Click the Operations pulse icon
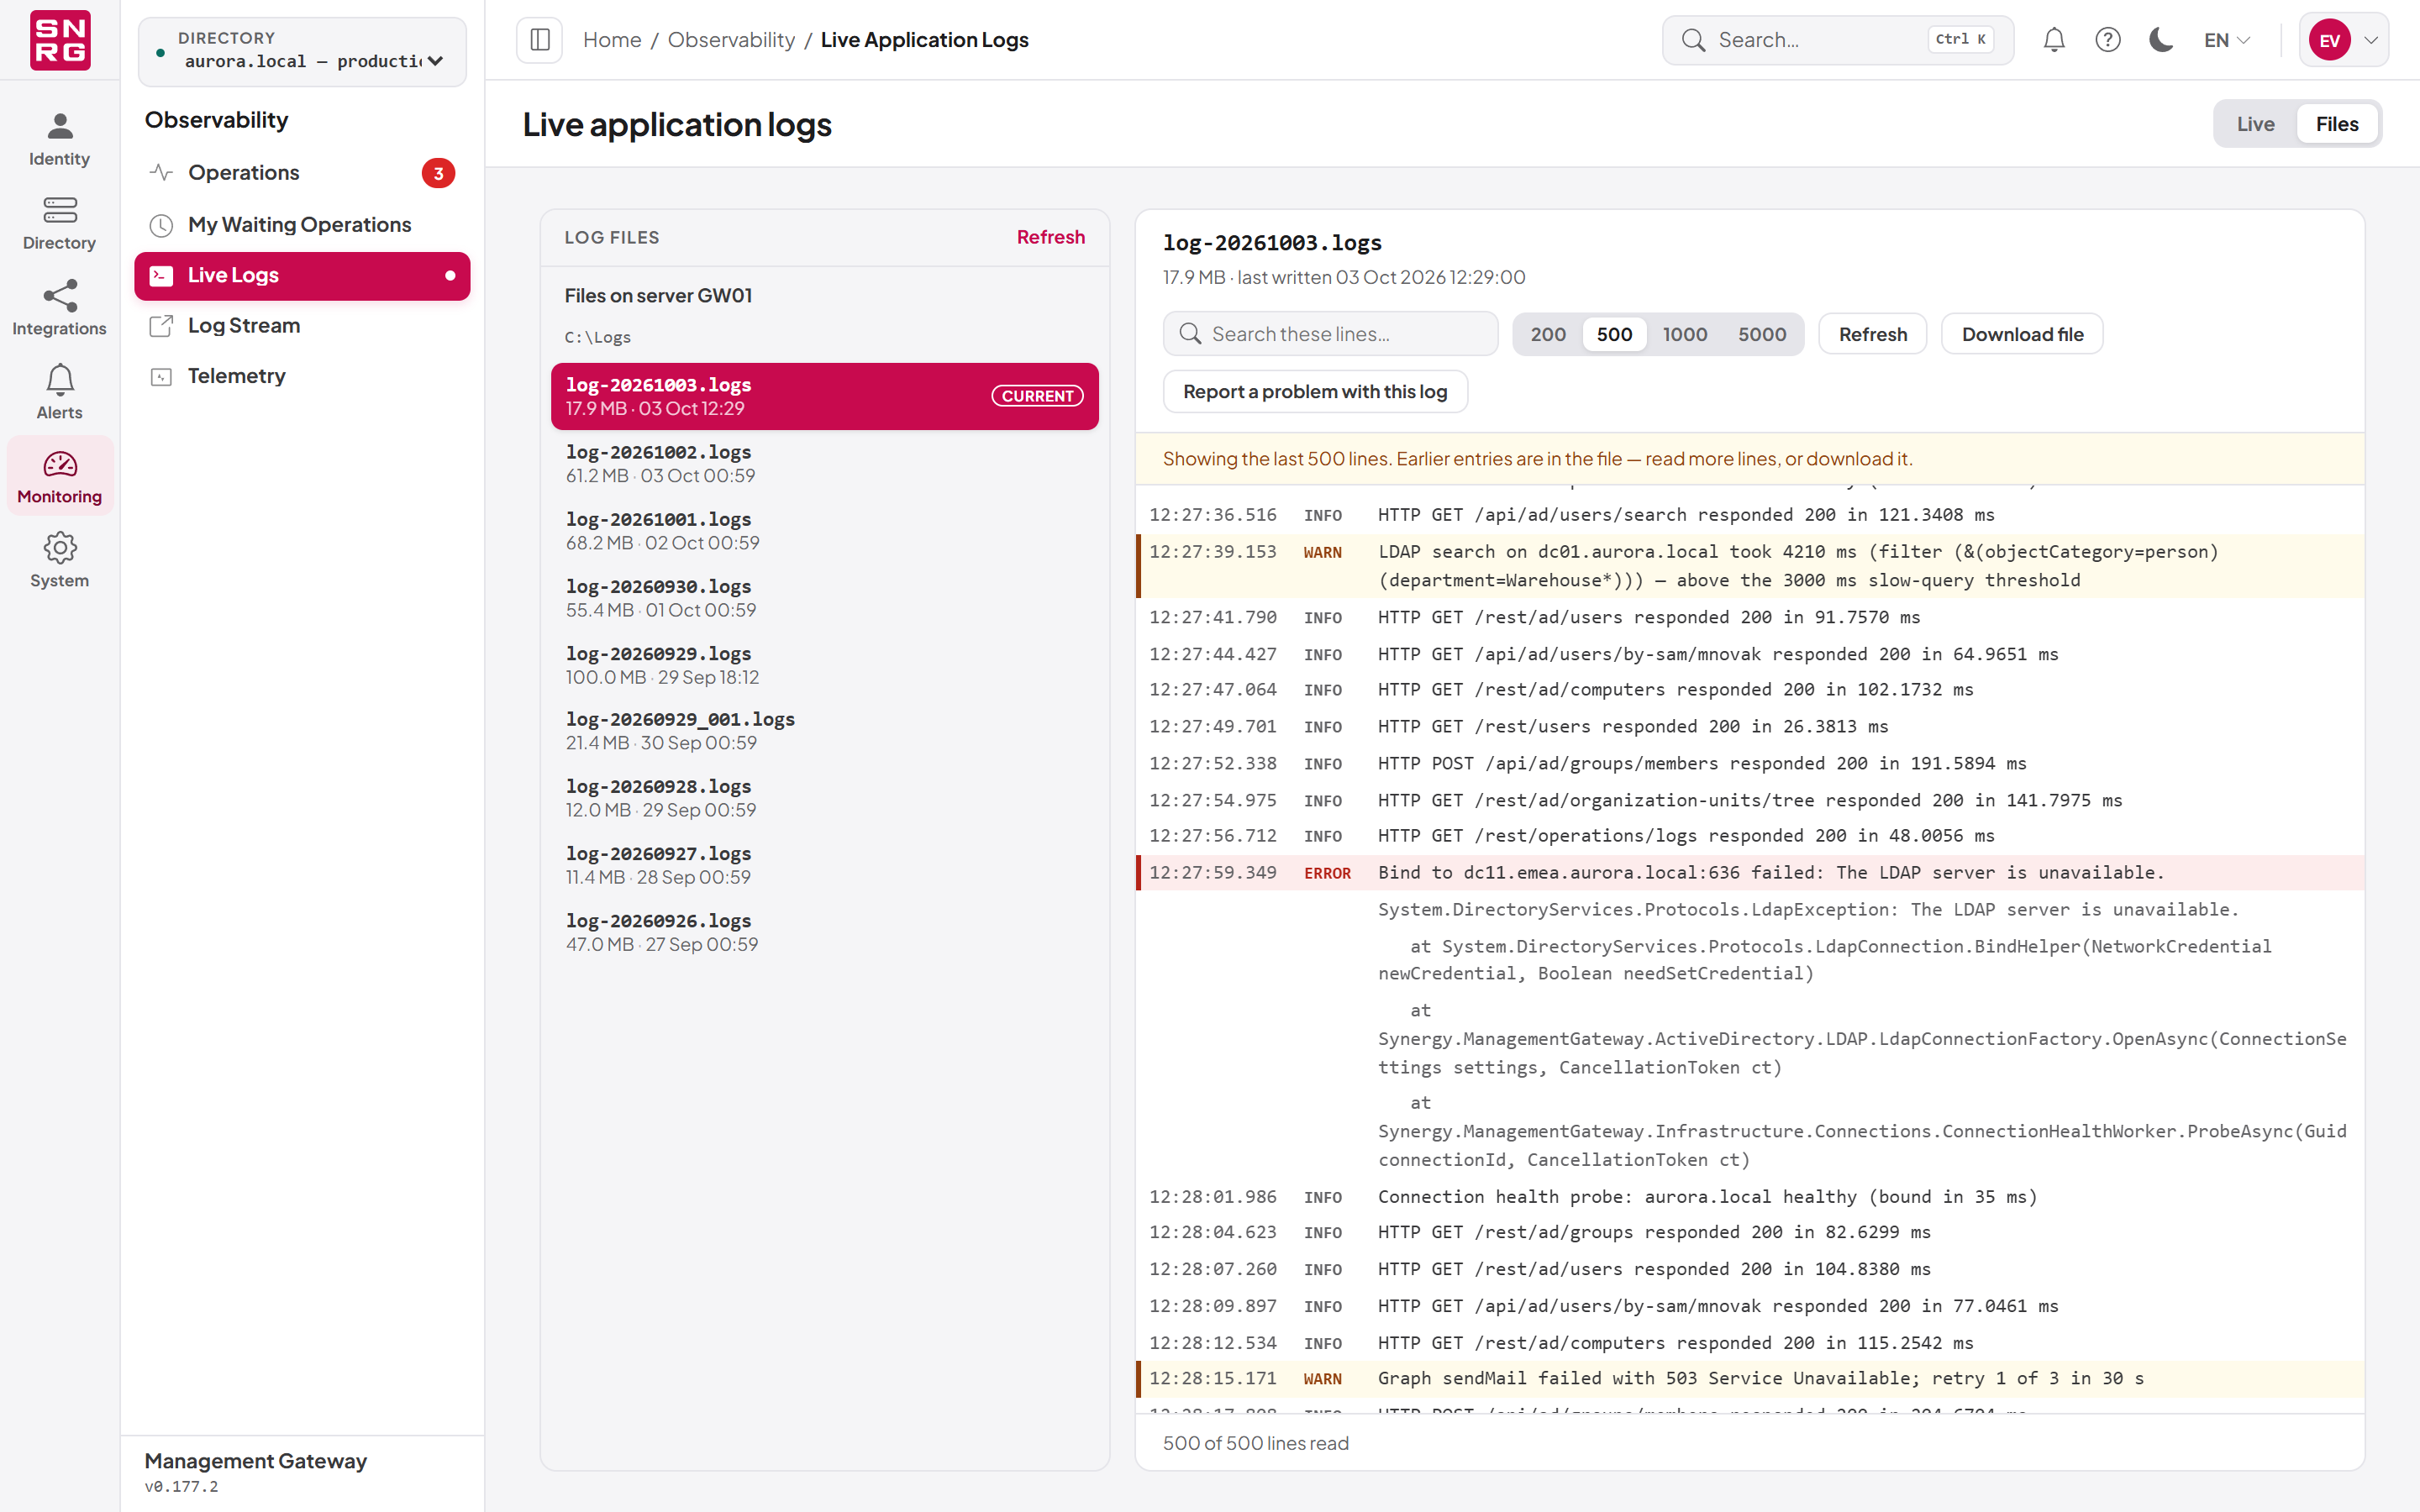Screen dimensions: 2420x1512 click(x=161, y=173)
